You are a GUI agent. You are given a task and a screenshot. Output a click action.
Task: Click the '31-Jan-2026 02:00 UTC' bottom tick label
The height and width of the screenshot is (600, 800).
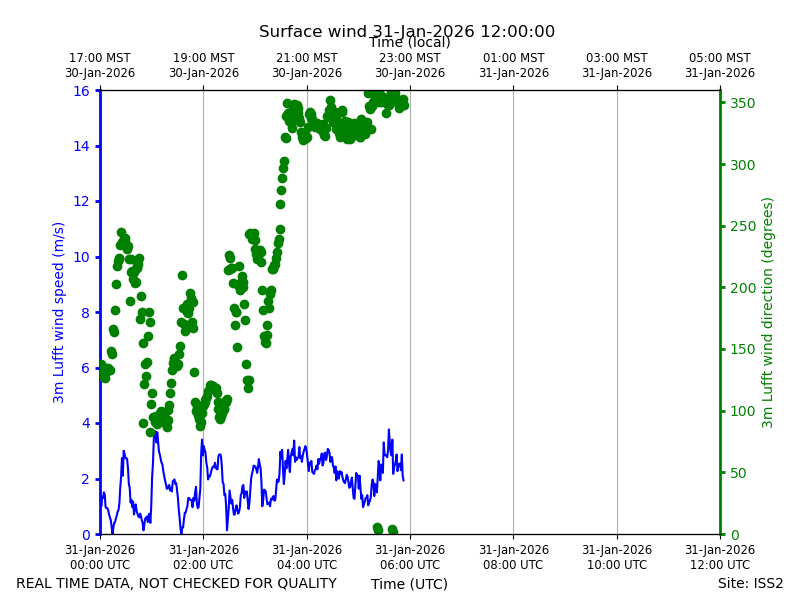[204, 557]
